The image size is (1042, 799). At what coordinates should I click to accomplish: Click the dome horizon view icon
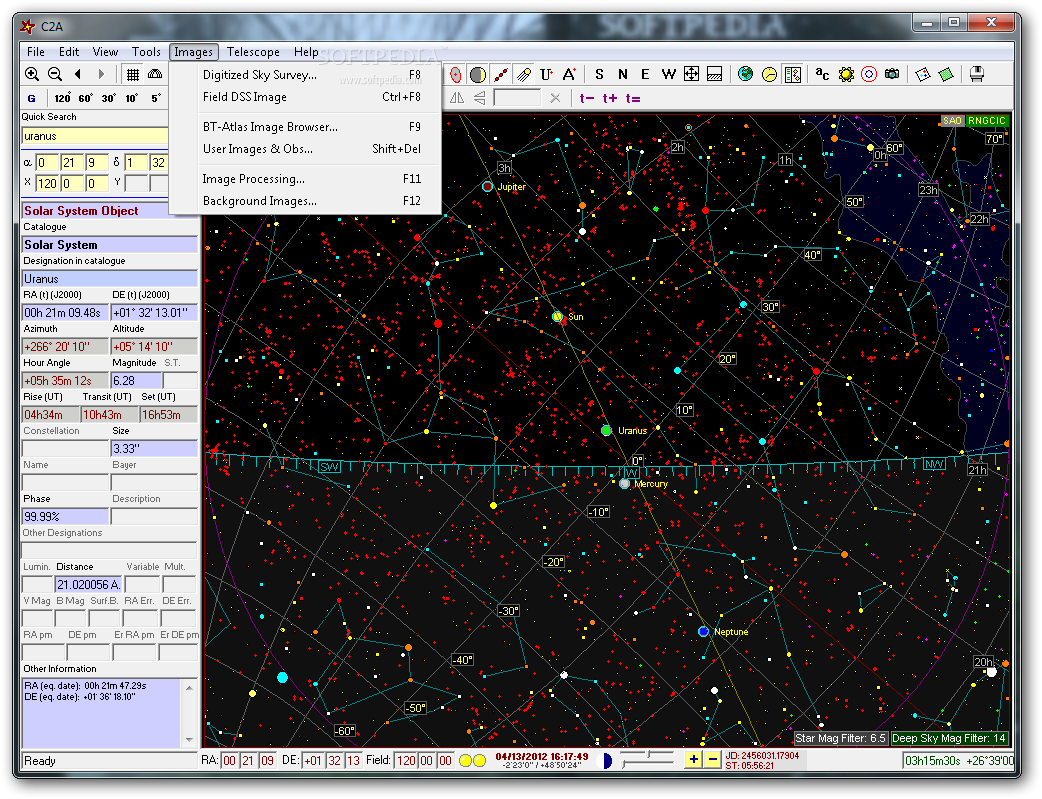(x=155, y=74)
